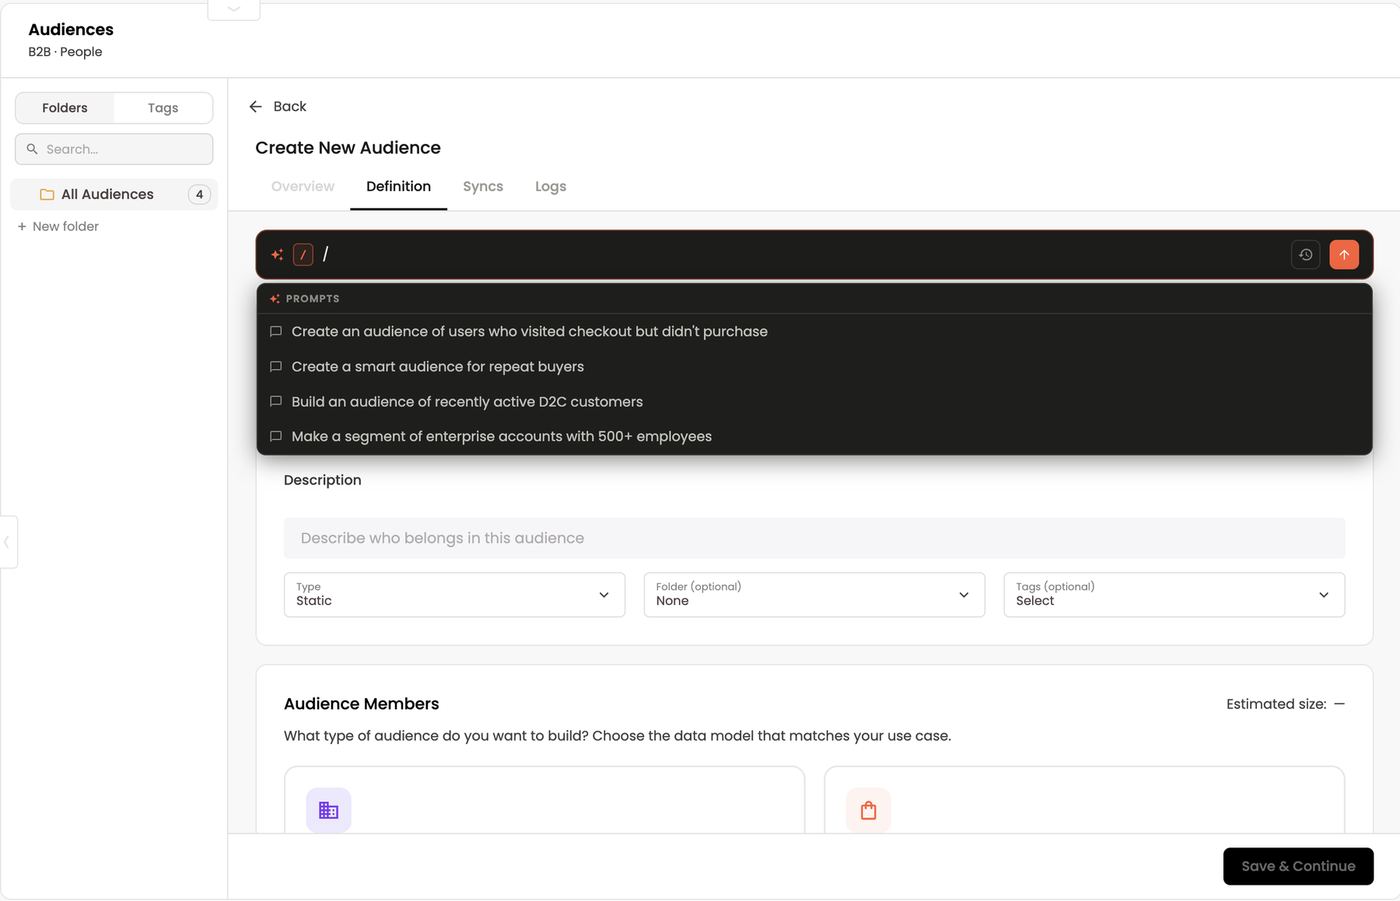Select the Definition tab

point(398,186)
